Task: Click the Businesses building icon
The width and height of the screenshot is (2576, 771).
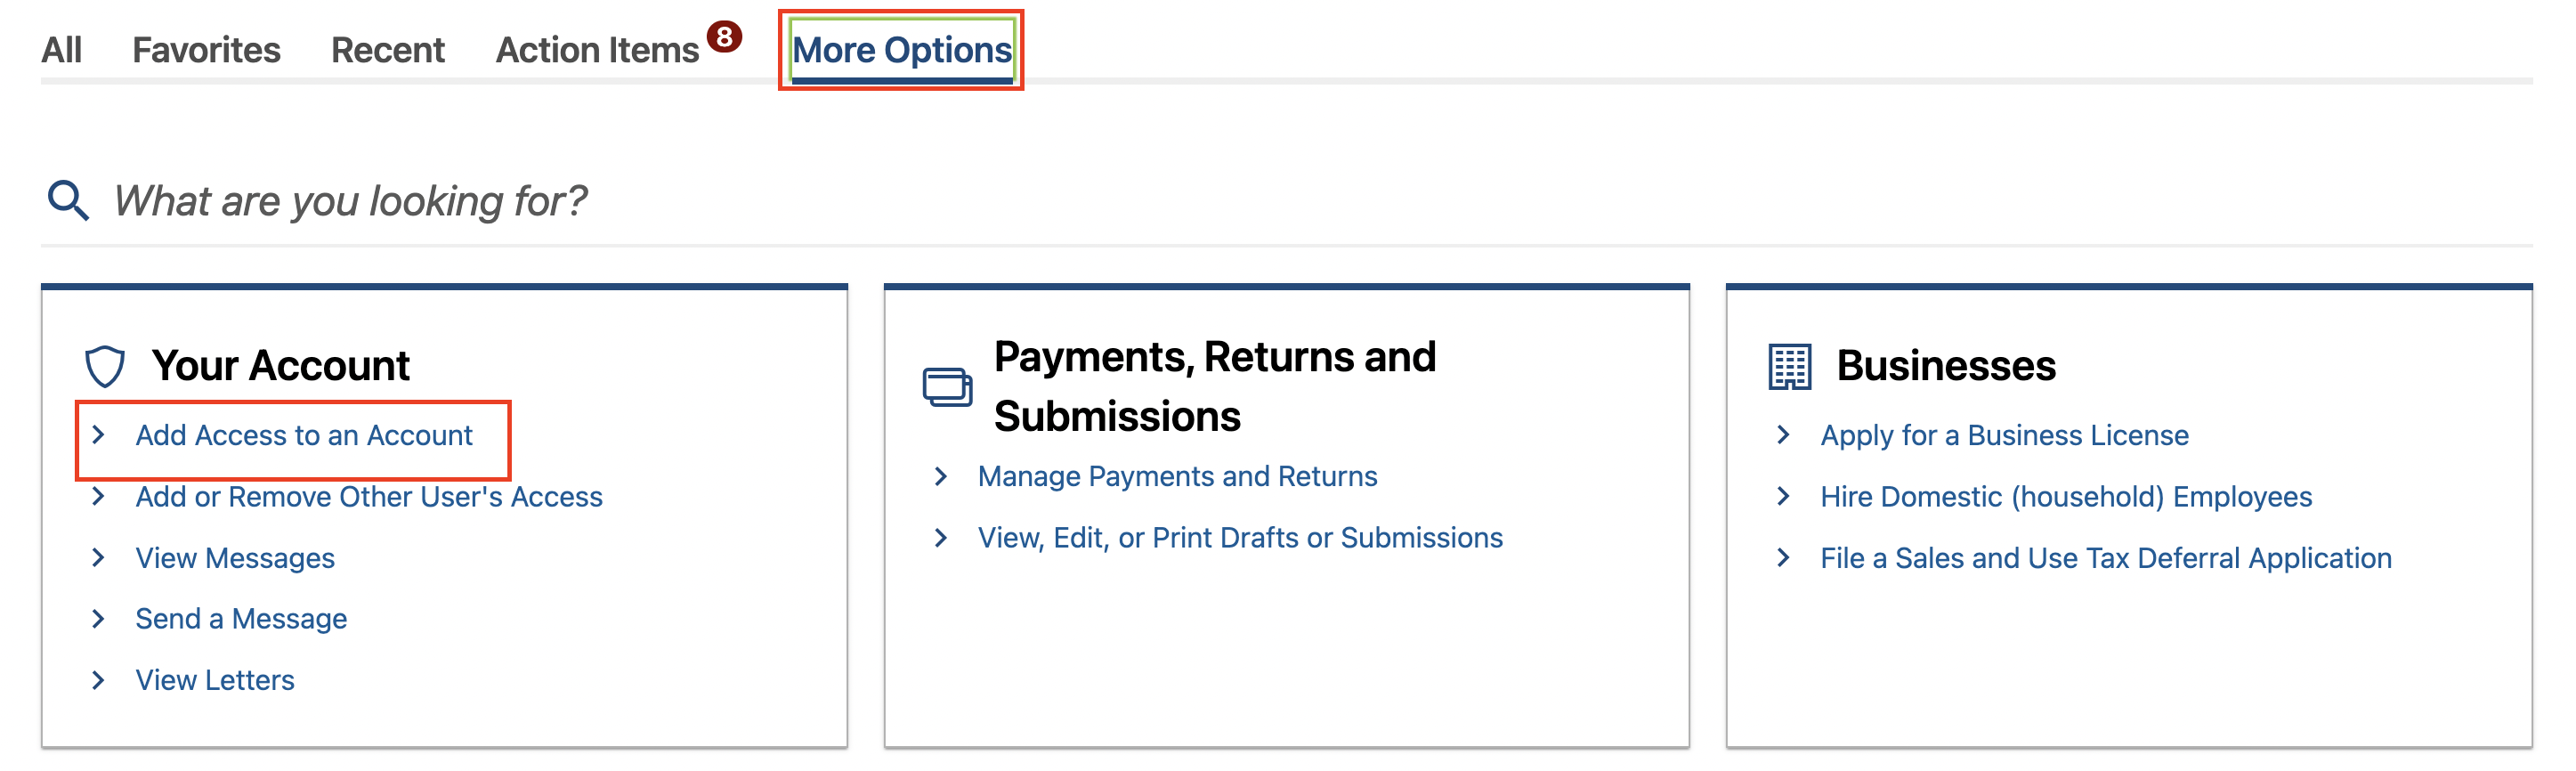Action: pyautogui.click(x=1789, y=366)
